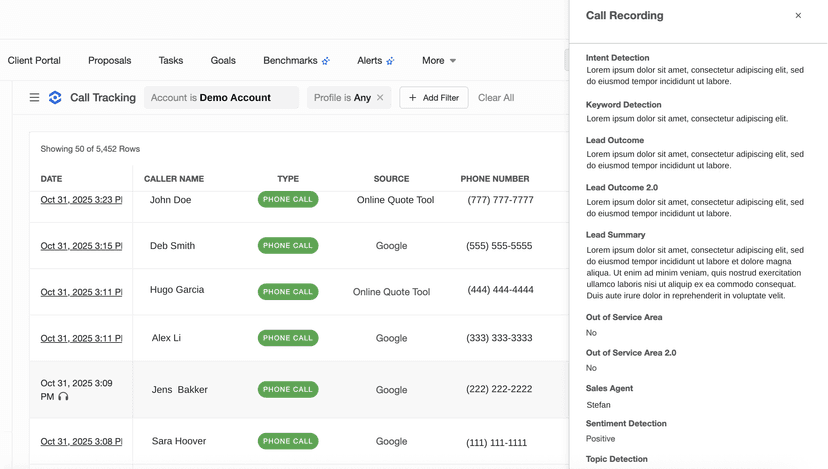Sort by the CALLER NAME column header

pos(174,179)
